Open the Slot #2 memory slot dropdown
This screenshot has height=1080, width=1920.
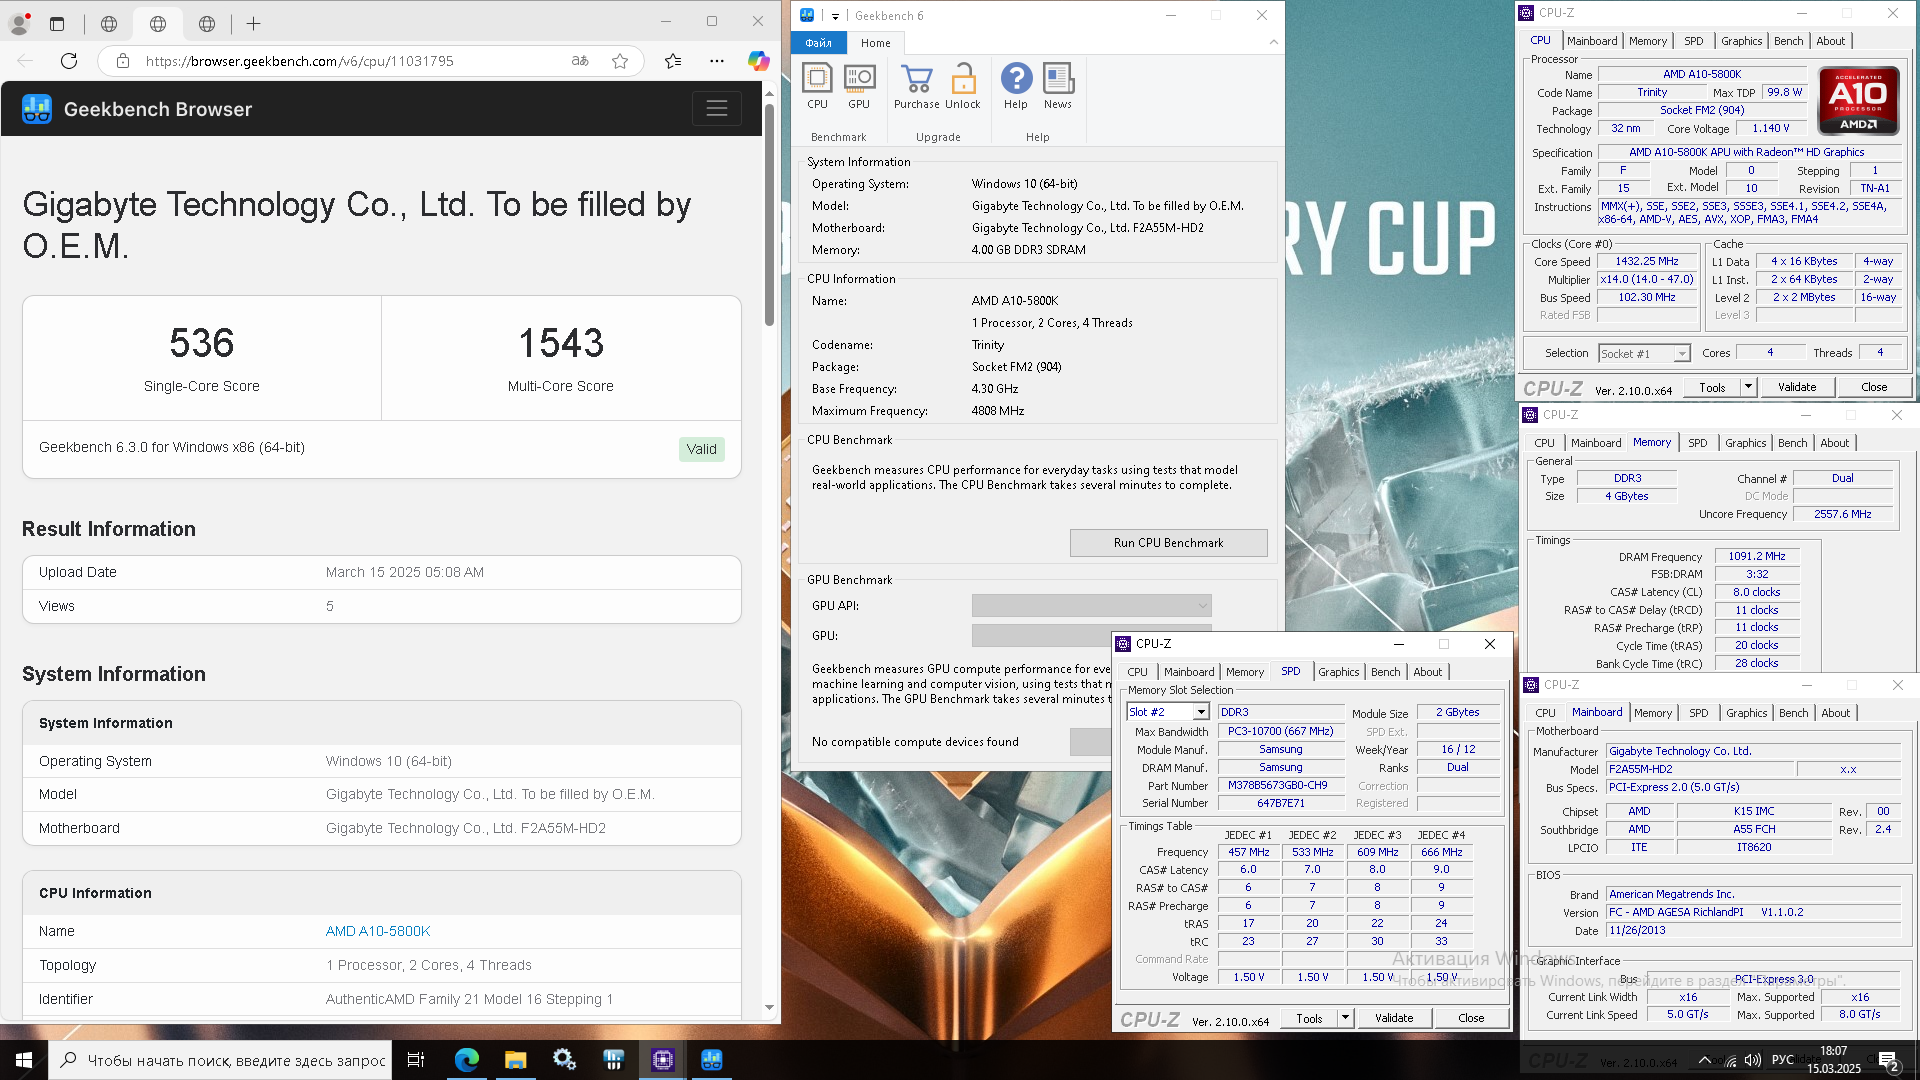(x=1168, y=712)
